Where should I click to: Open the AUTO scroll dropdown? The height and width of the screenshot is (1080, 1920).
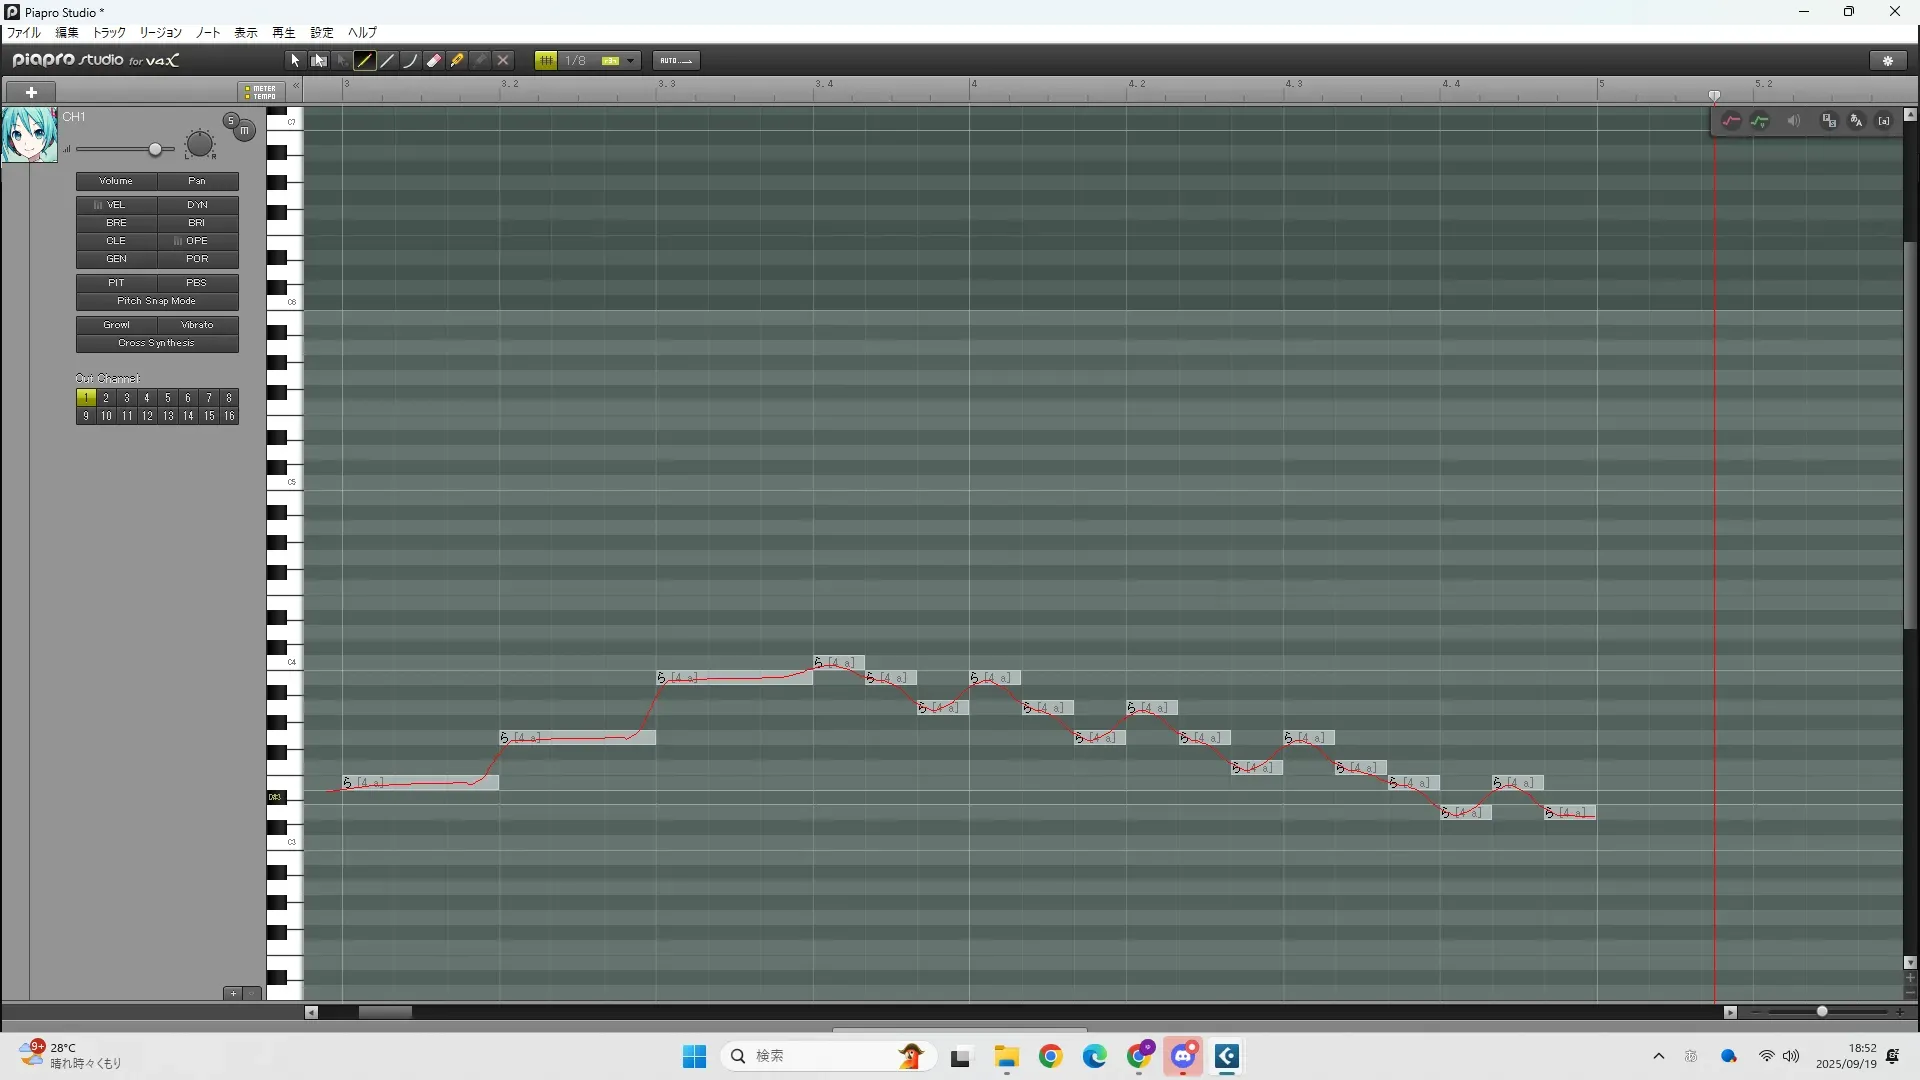coord(676,61)
